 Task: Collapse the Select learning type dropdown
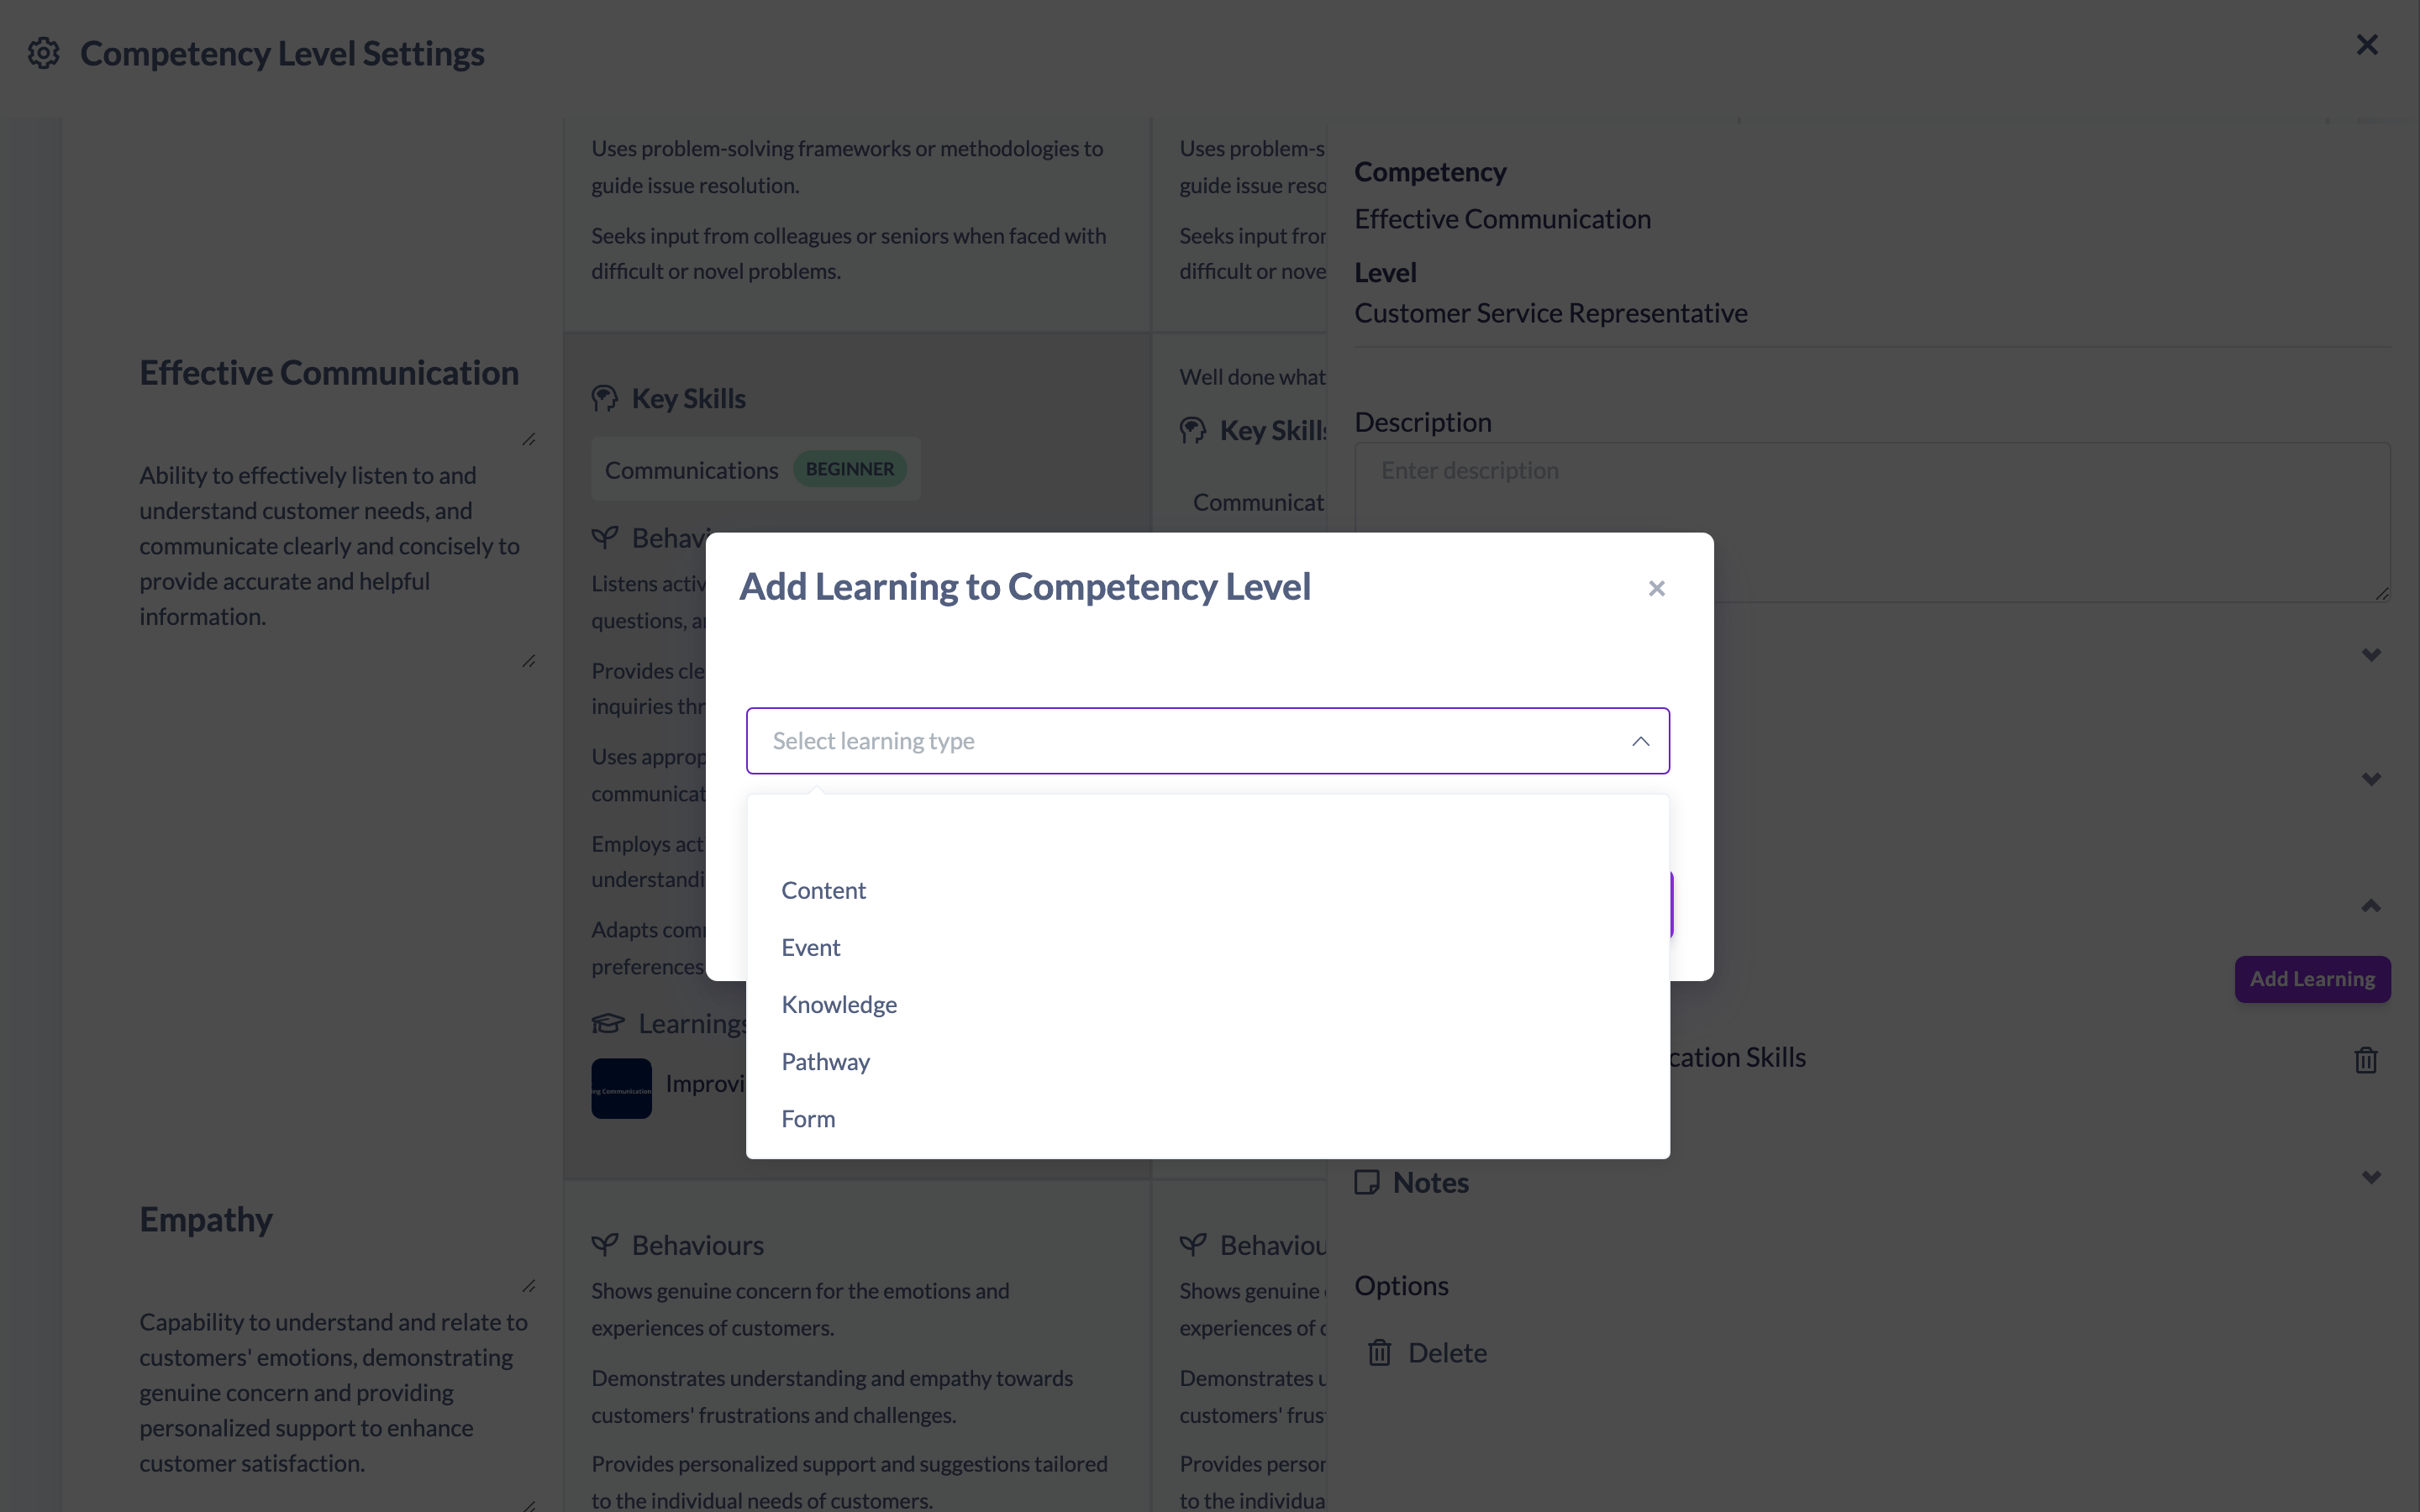(x=1641, y=741)
